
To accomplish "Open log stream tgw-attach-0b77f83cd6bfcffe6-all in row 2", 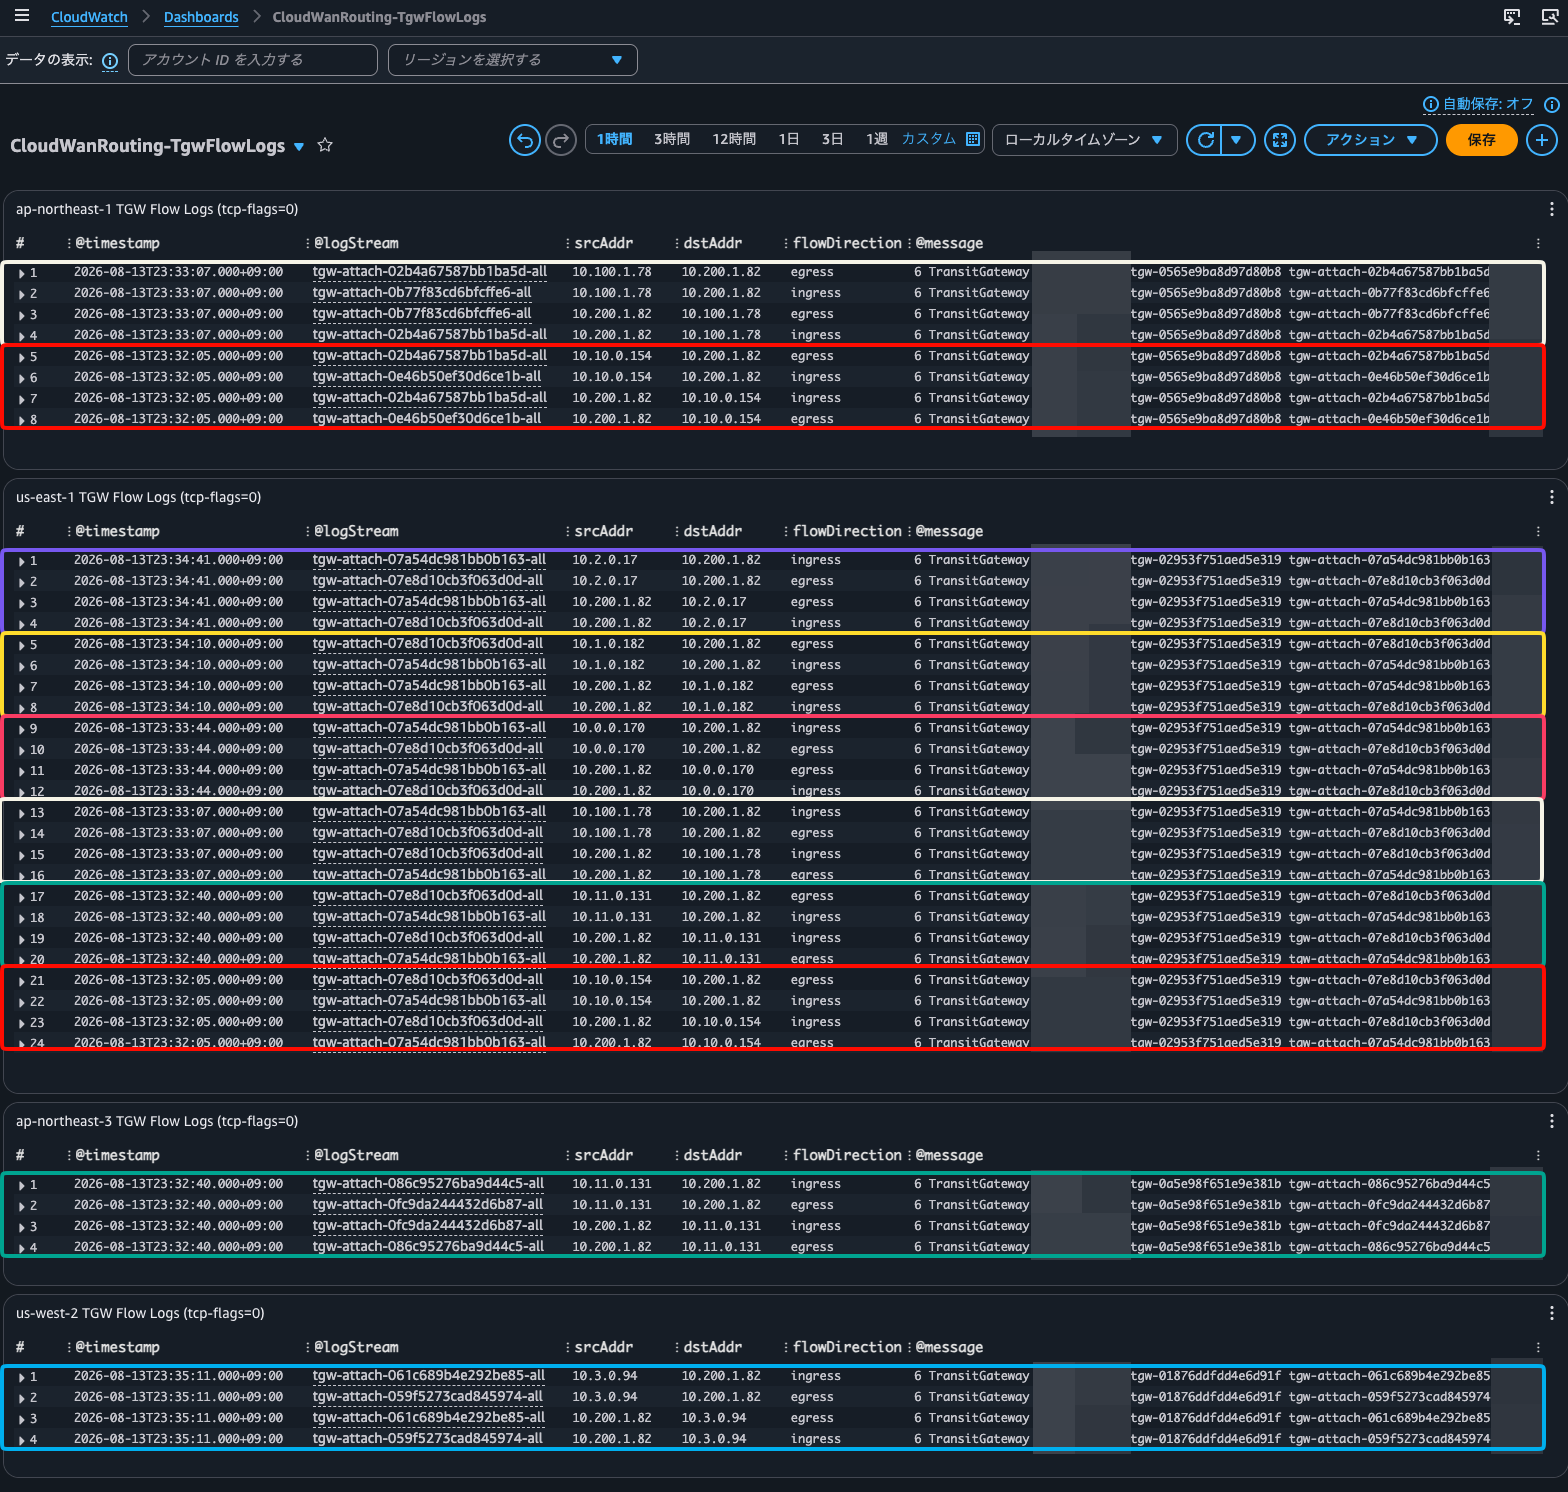I will pyautogui.click(x=422, y=293).
